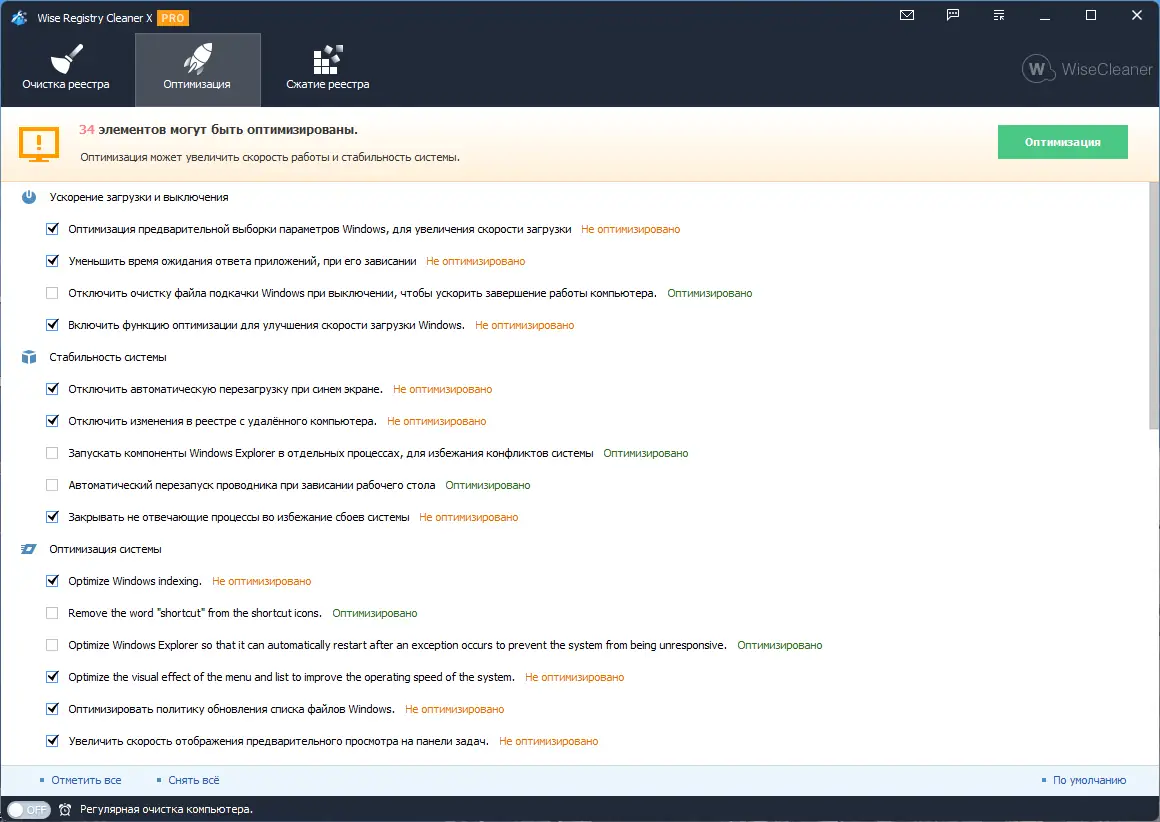Click the power icon beside Ускорение загрузки
Image resolution: width=1160 pixels, height=822 pixels.
tap(29, 197)
